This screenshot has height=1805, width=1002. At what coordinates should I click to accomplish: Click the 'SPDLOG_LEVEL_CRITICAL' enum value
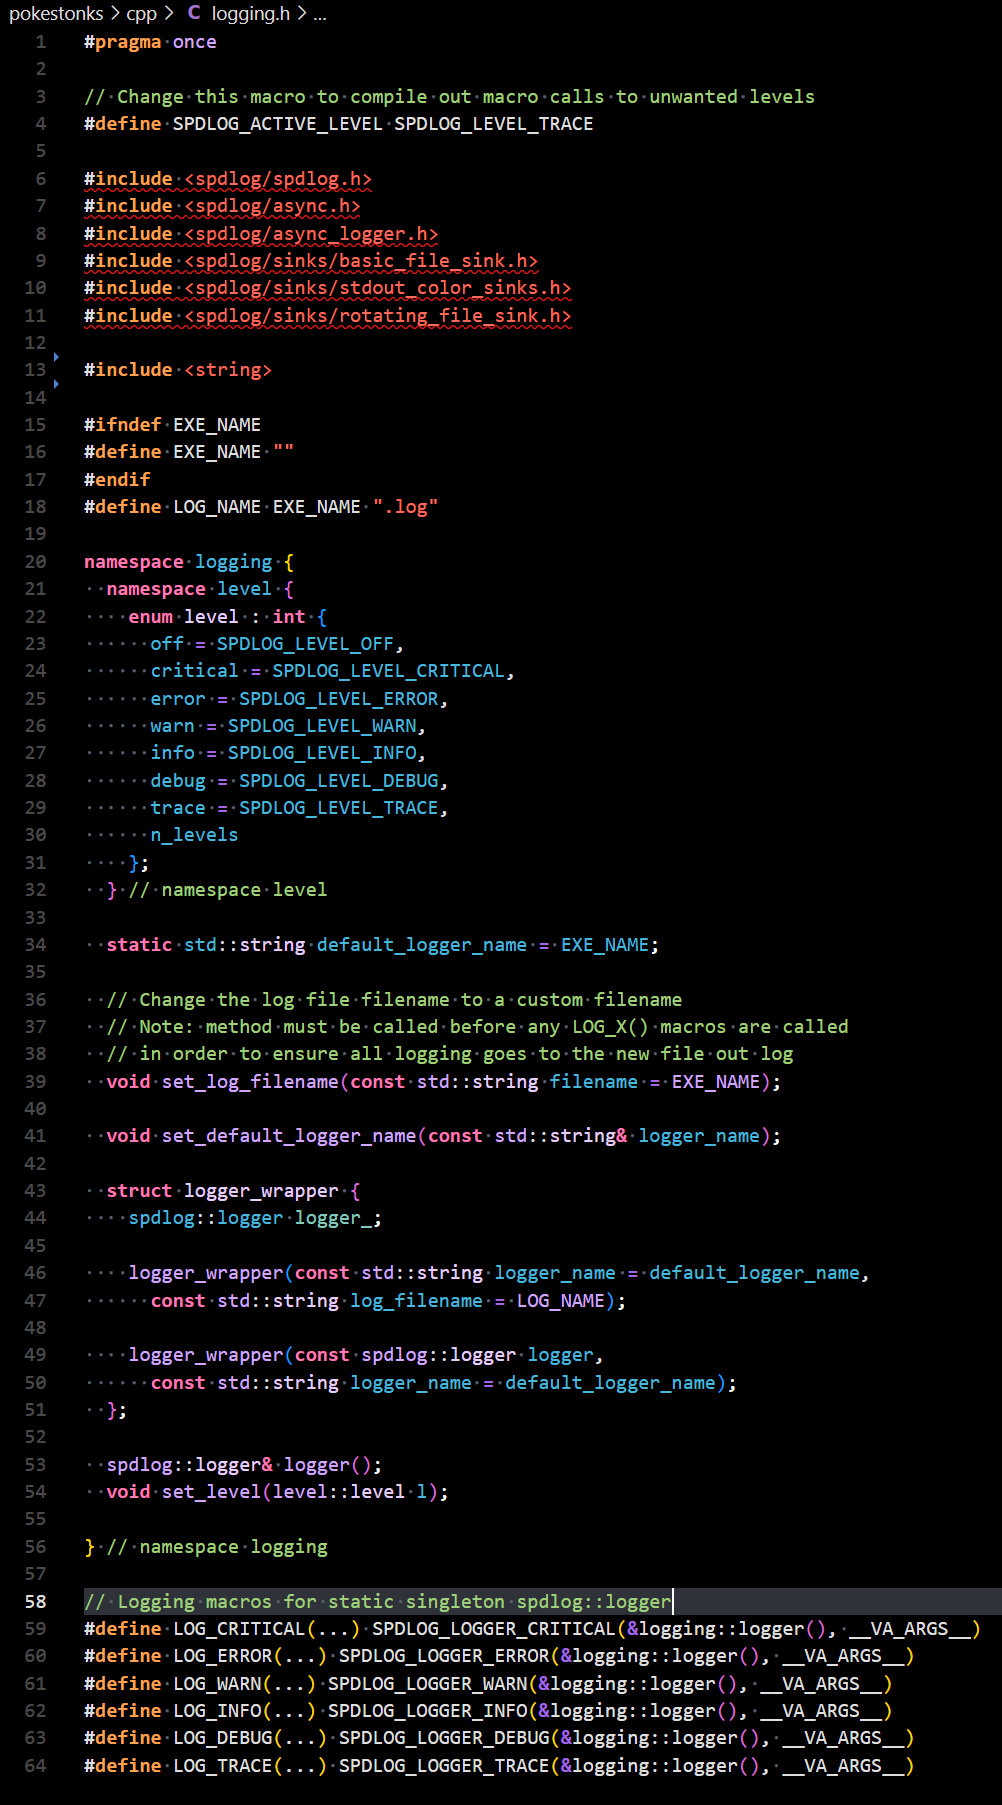click(x=389, y=671)
